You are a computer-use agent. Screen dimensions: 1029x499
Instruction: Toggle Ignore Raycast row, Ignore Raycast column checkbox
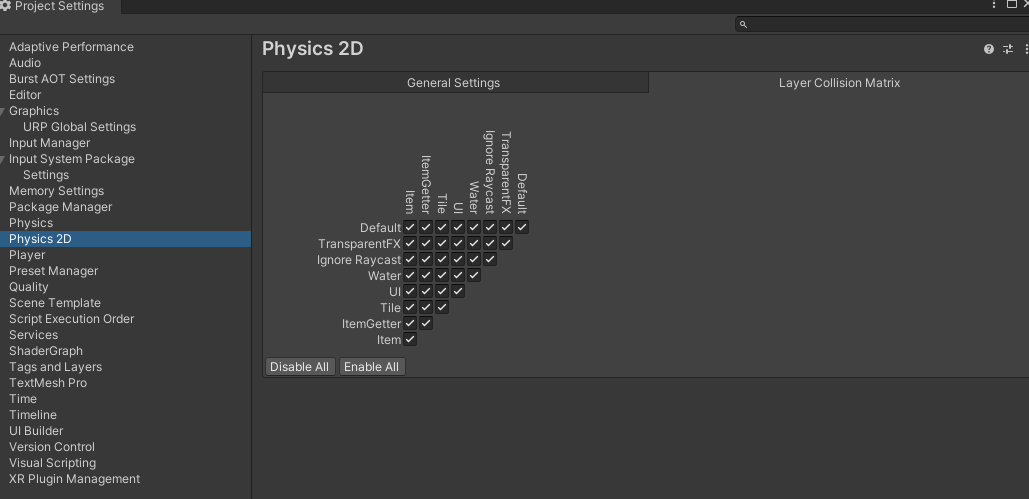tap(490, 259)
